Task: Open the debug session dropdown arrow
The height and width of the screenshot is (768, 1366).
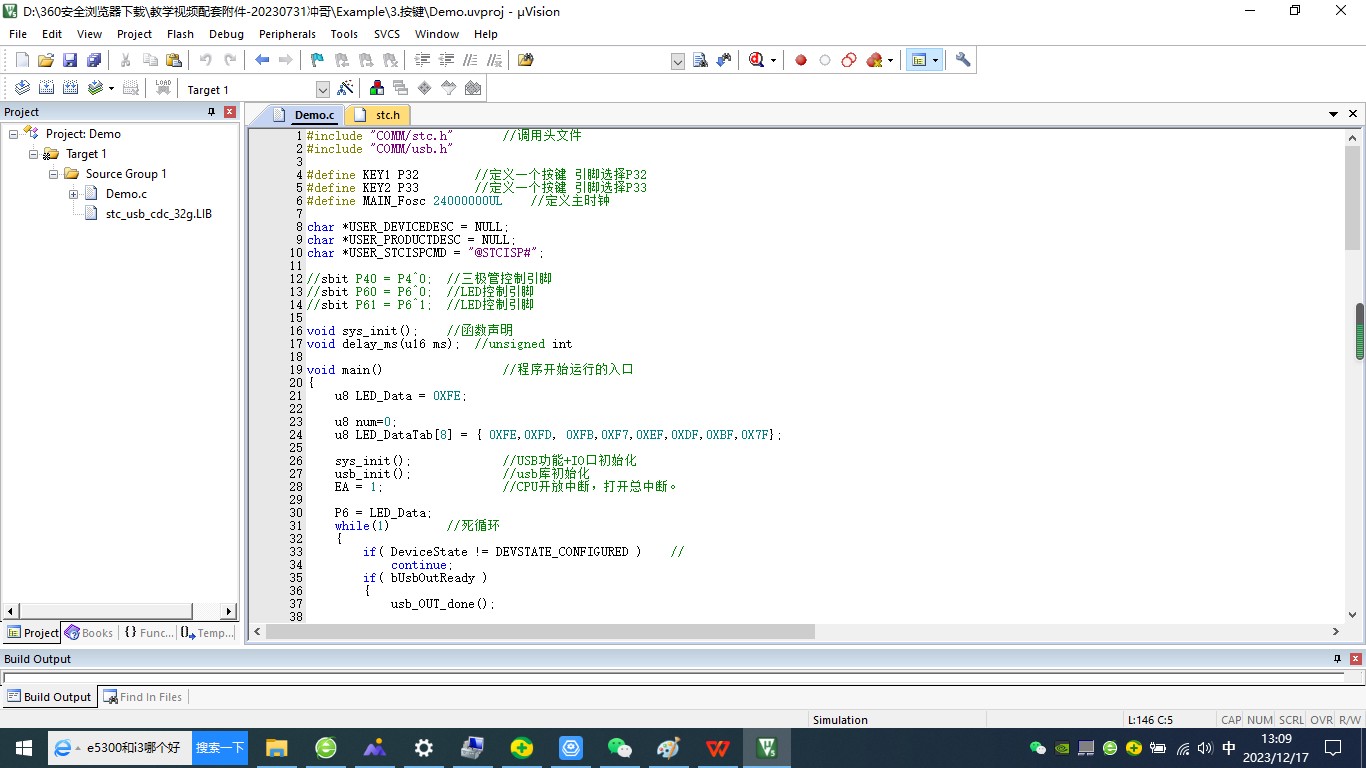Action: pos(773,60)
